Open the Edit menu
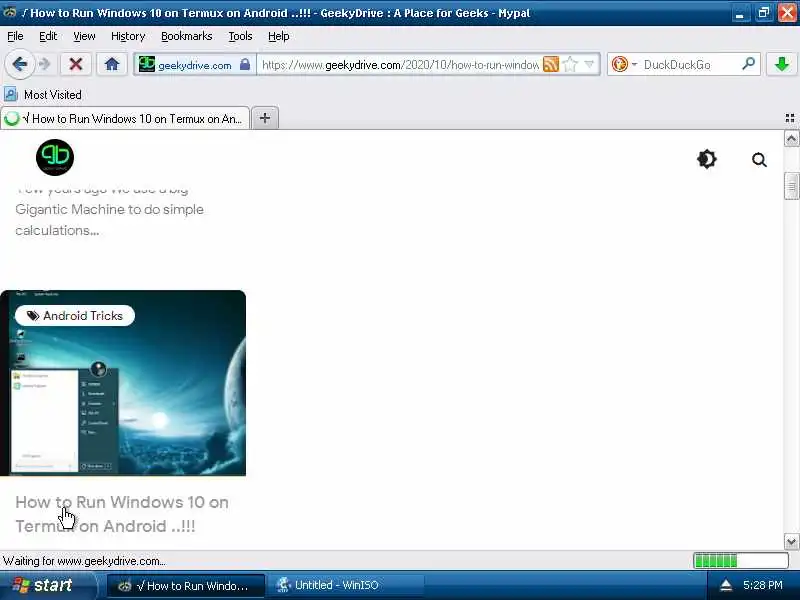800x600 pixels. click(x=48, y=36)
